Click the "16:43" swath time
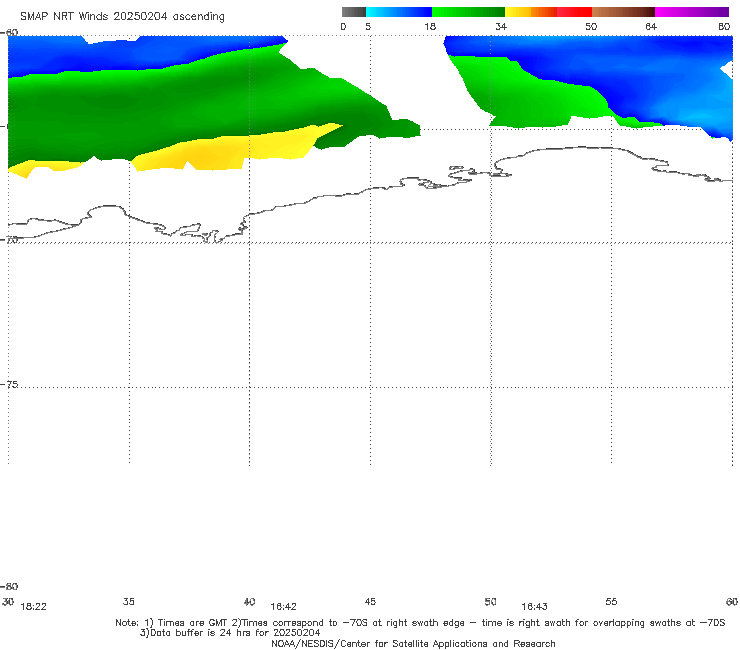The width and height of the screenshot is (740, 650). pyautogui.click(x=534, y=607)
